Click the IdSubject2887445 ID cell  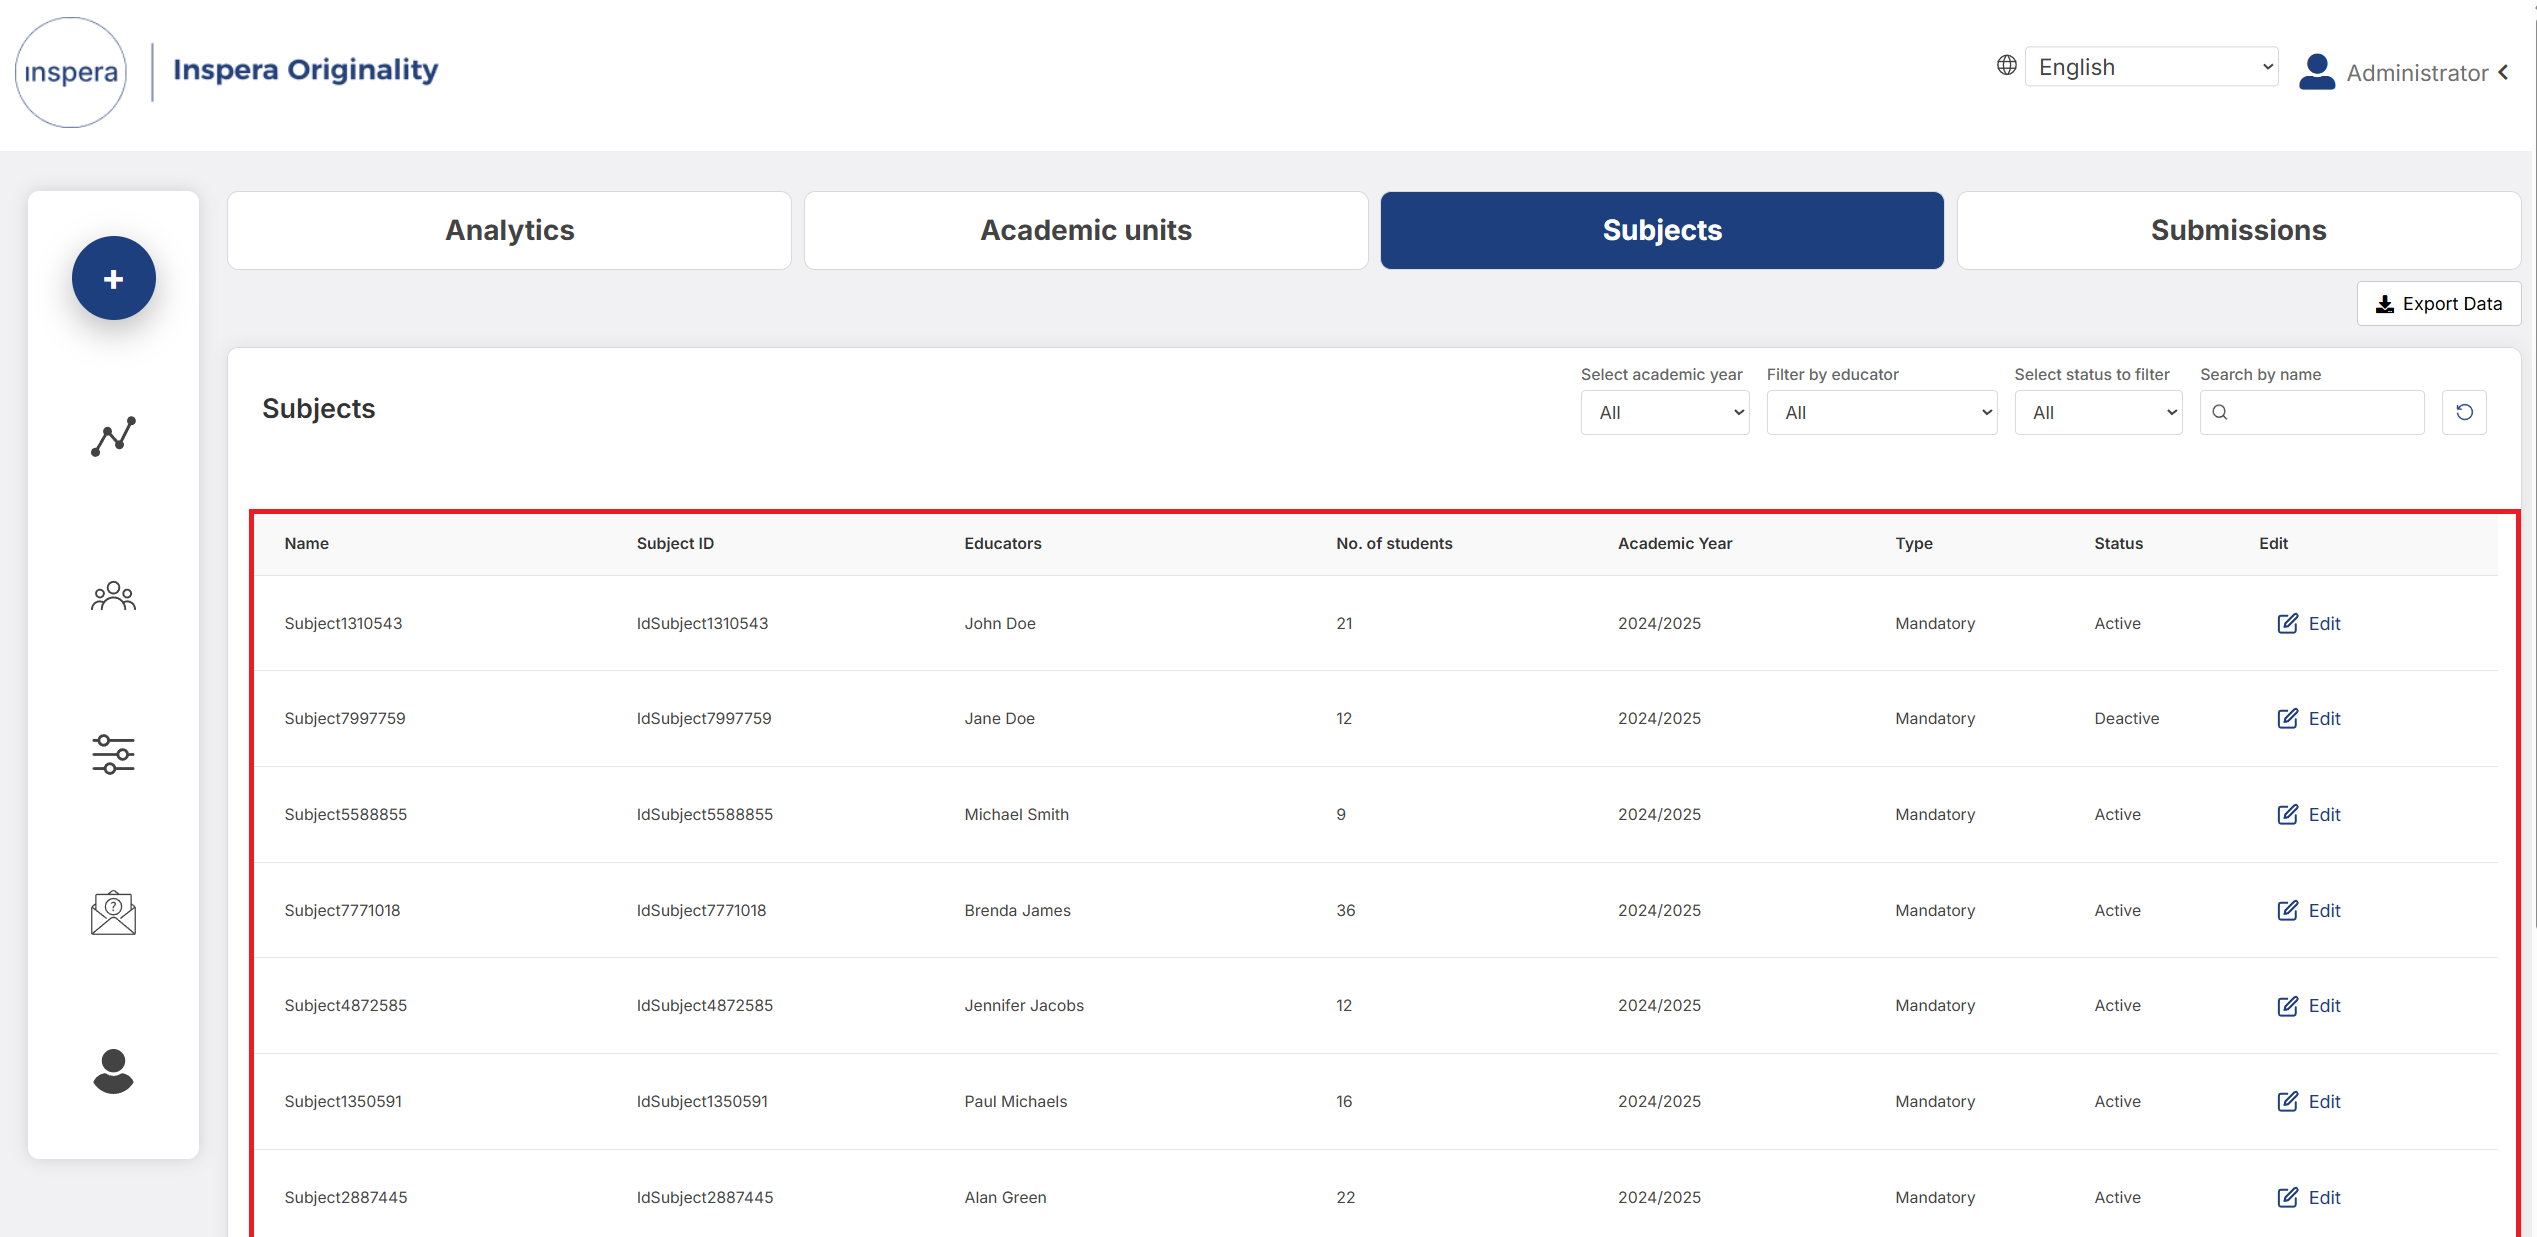705,1197
